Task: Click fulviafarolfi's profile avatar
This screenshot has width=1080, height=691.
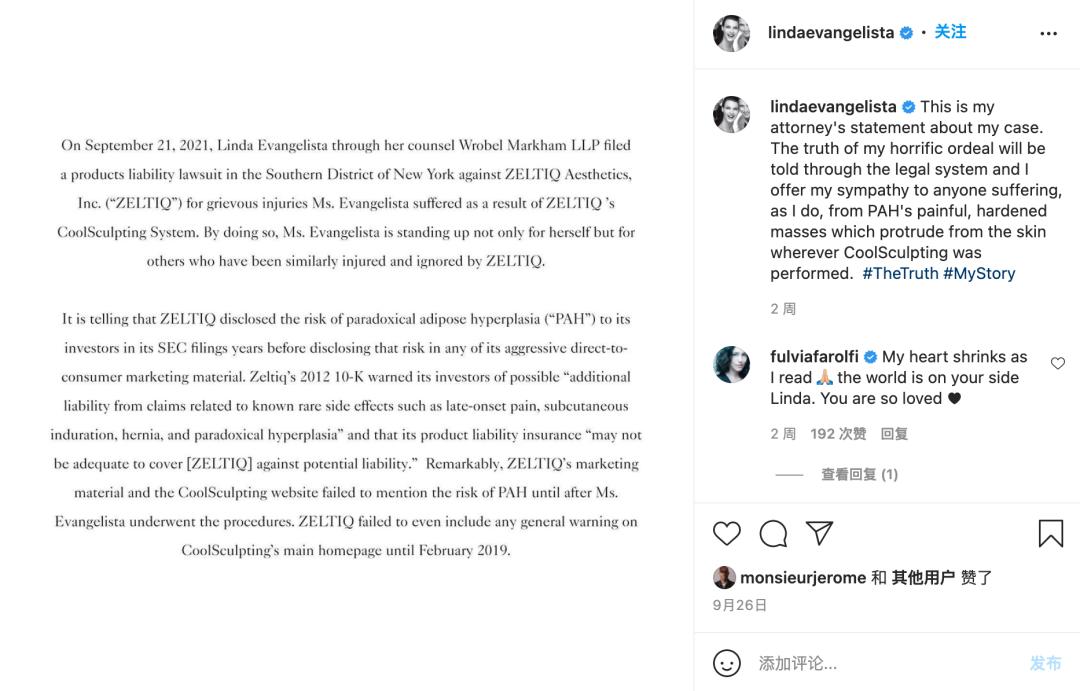Action: 731,364
